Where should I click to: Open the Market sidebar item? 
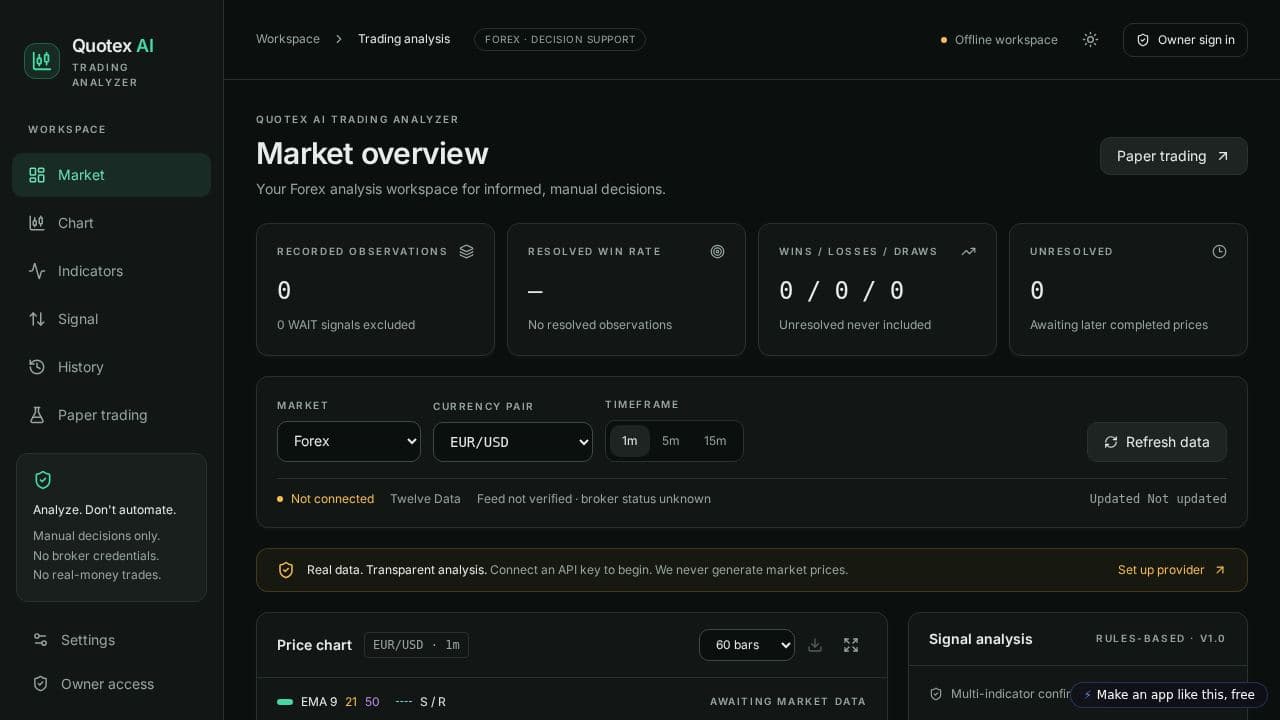click(111, 175)
